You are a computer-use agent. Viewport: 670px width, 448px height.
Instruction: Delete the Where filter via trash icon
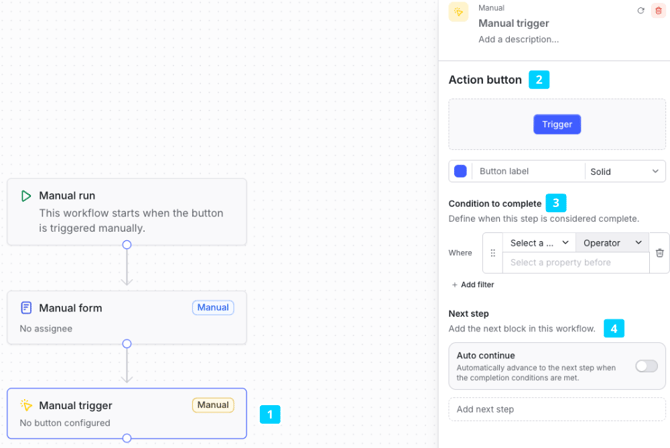click(660, 253)
